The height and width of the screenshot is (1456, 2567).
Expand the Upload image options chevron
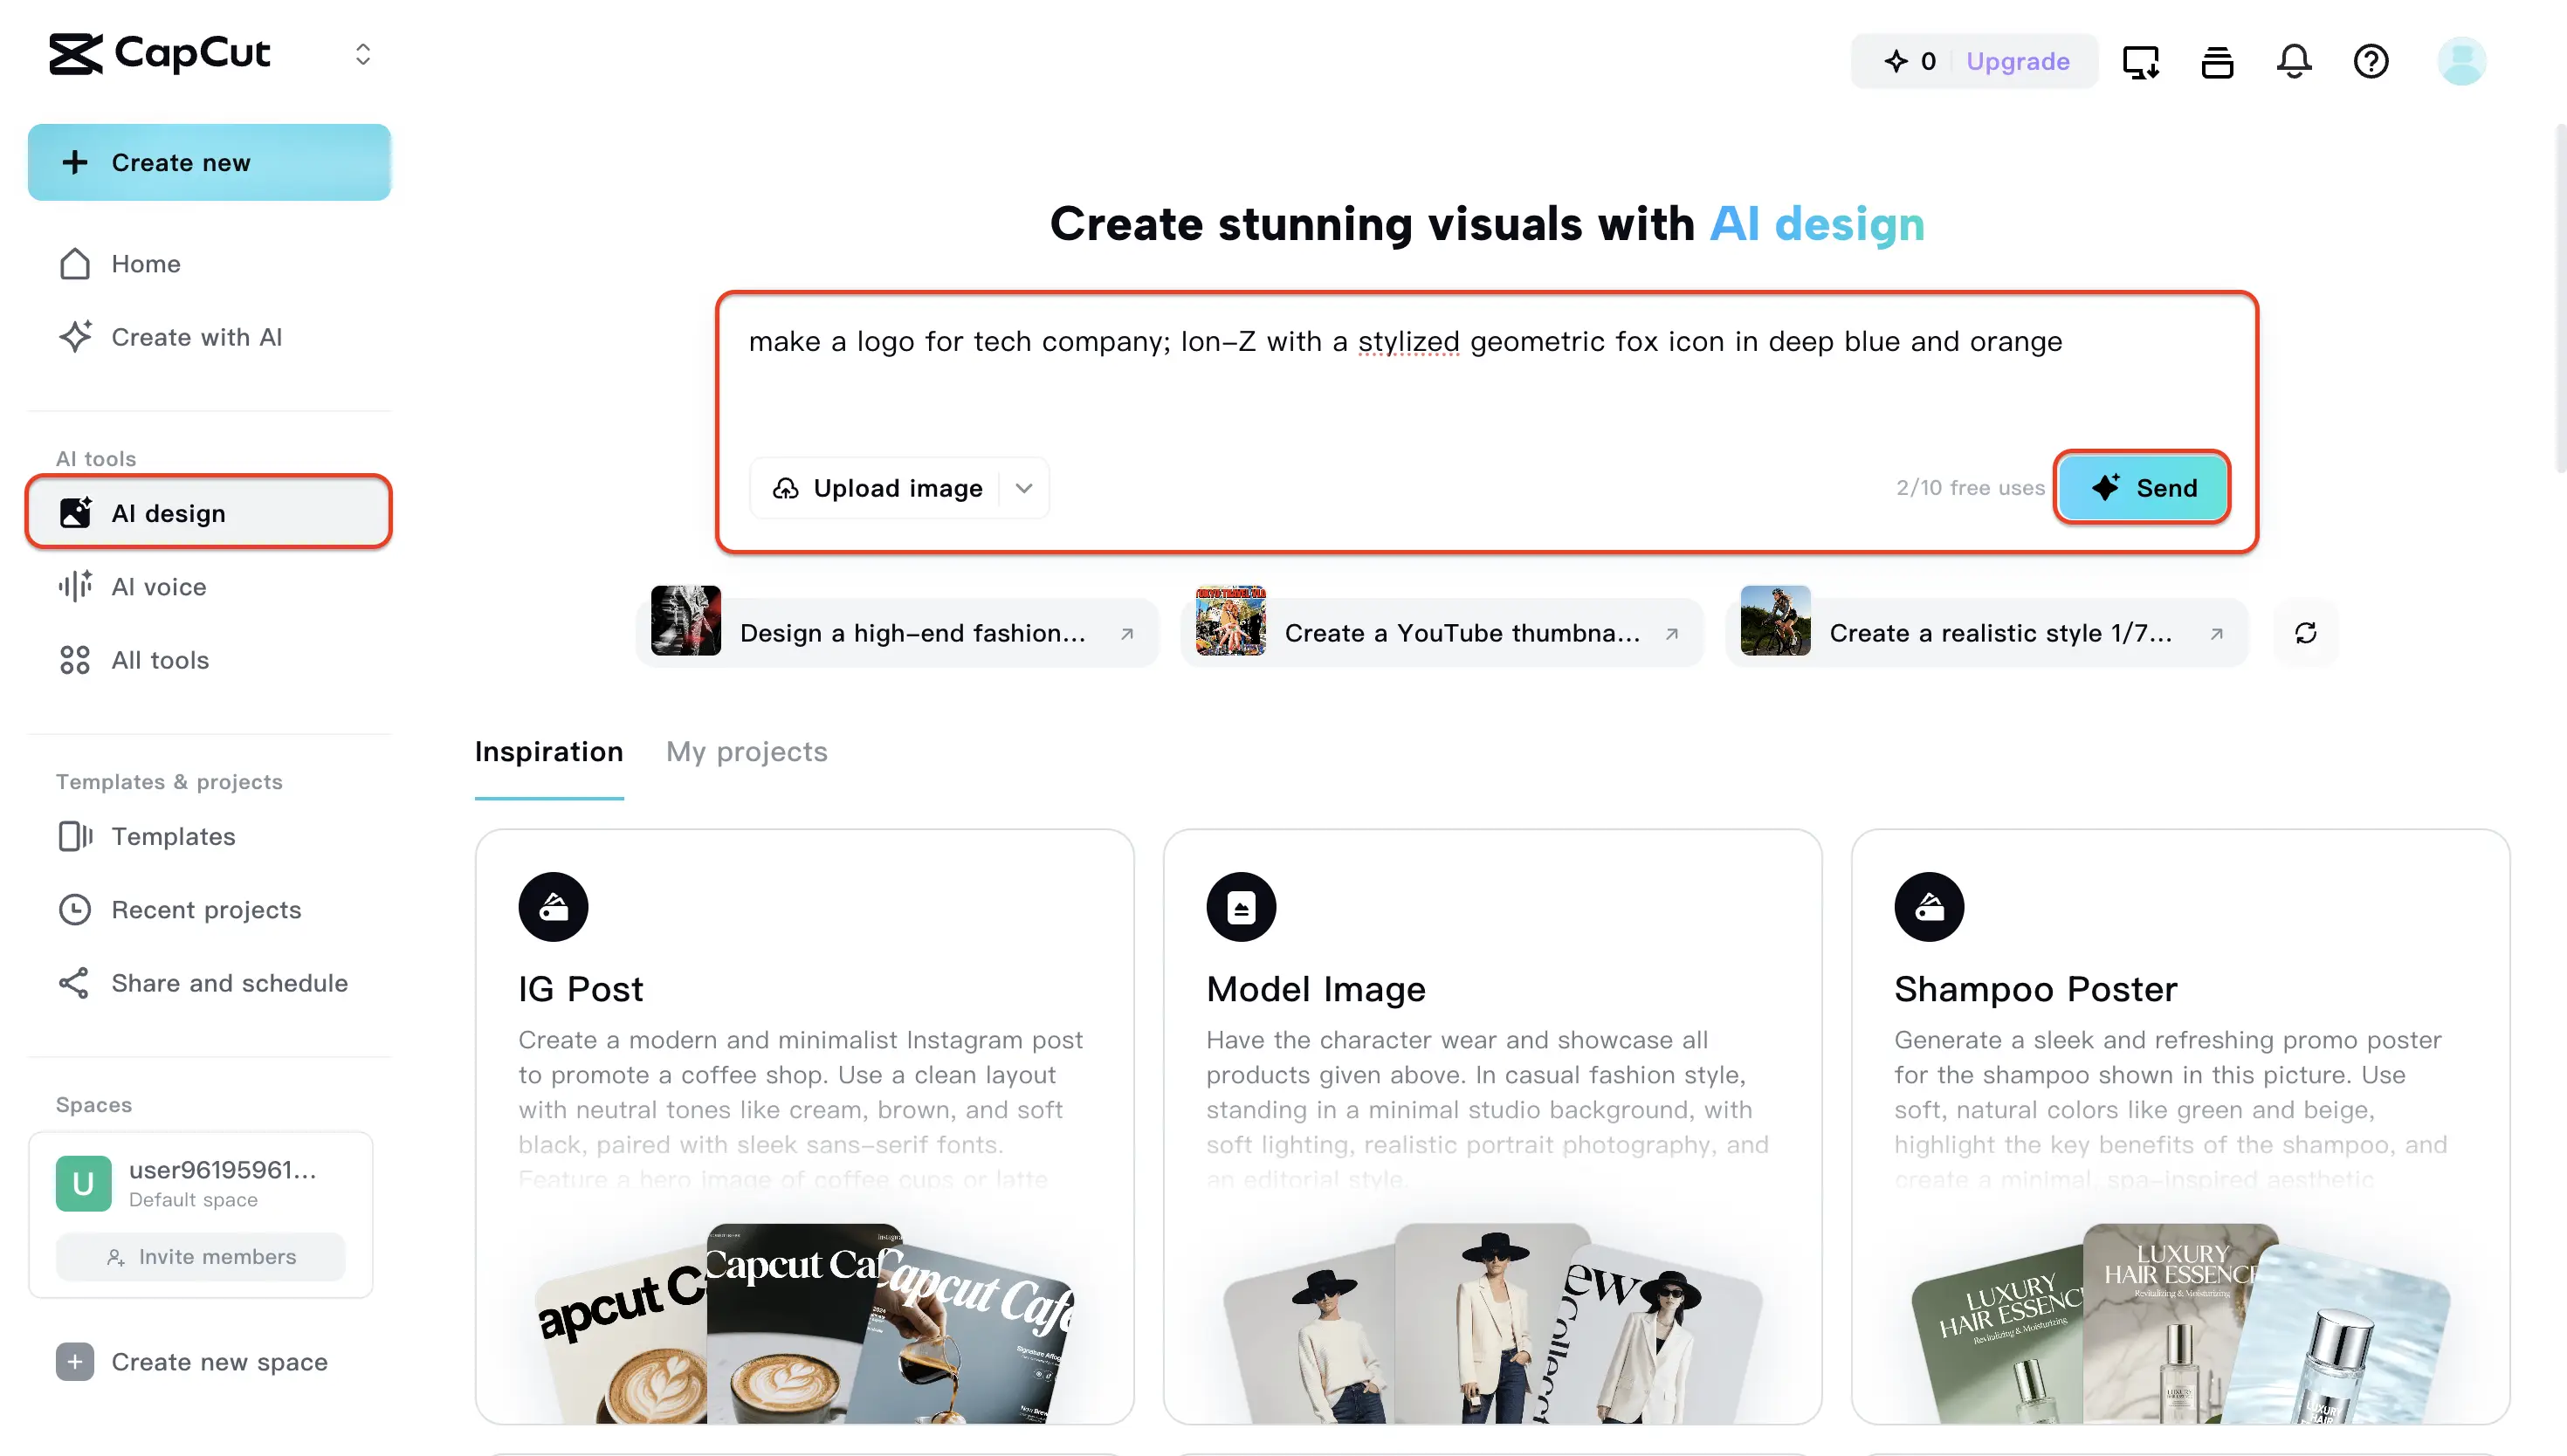[1024, 488]
